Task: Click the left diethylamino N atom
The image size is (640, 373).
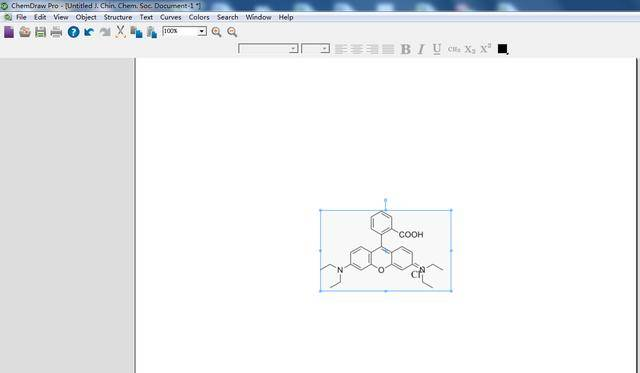Action: [x=340, y=270]
